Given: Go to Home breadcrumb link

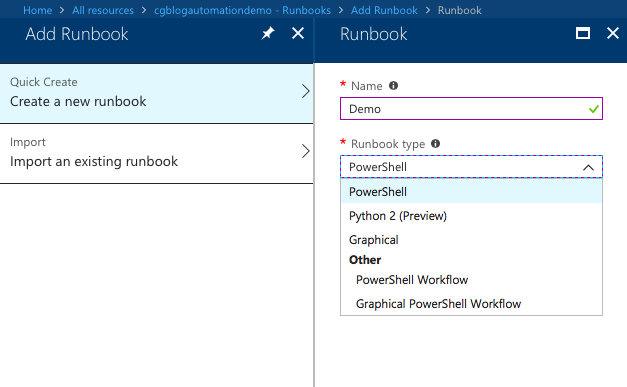Looking at the screenshot, I should coord(38,10).
